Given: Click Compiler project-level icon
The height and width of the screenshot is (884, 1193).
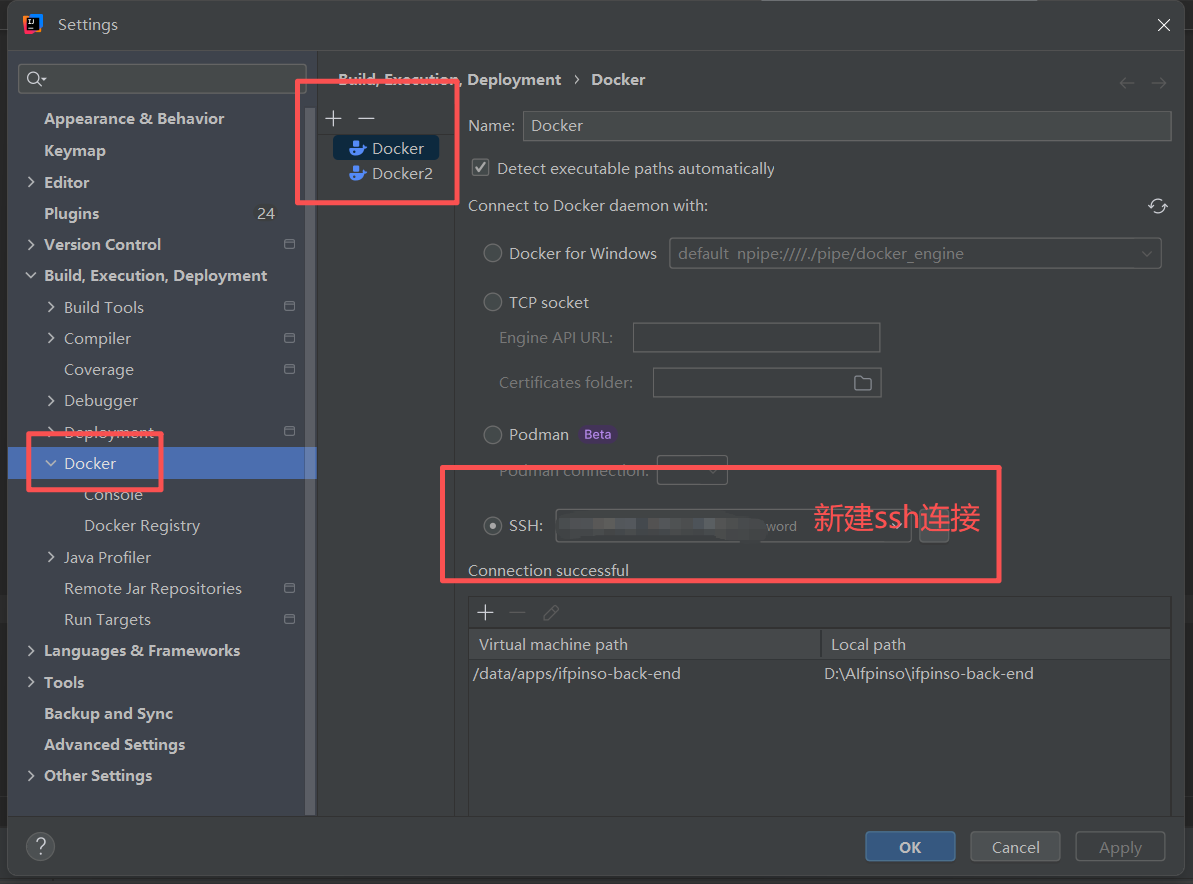Looking at the screenshot, I should 289,338.
